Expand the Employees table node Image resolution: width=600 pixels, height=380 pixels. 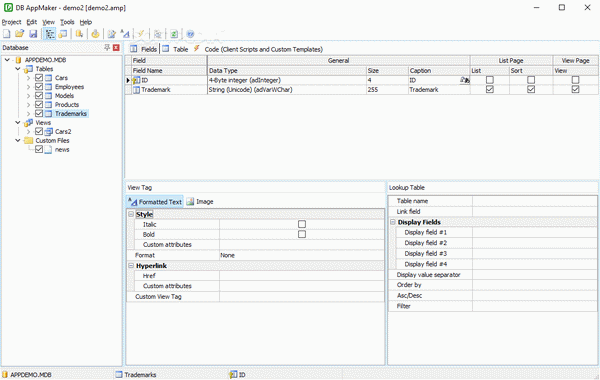(x=28, y=87)
